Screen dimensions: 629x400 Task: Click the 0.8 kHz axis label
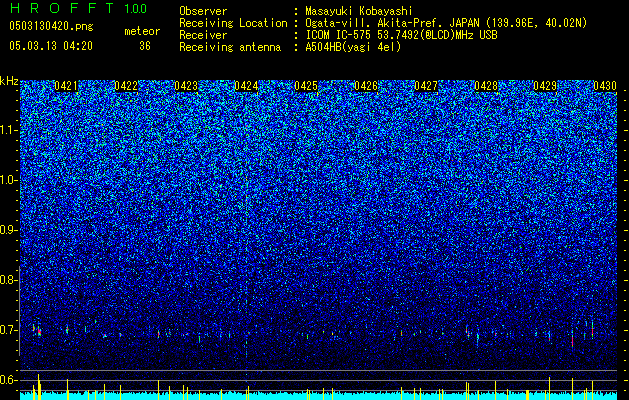(x=9, y=280)
